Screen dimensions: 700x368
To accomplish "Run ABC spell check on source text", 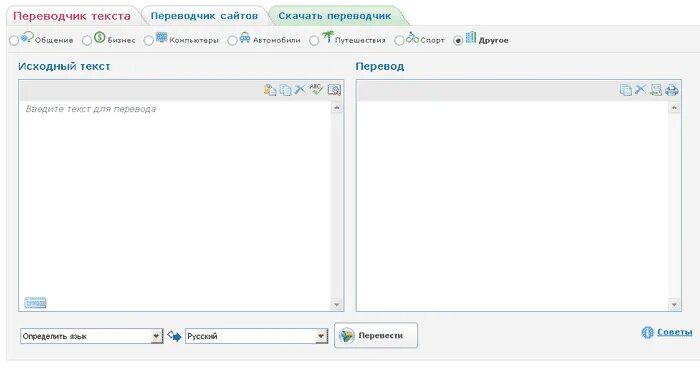I will pos(316,89).
